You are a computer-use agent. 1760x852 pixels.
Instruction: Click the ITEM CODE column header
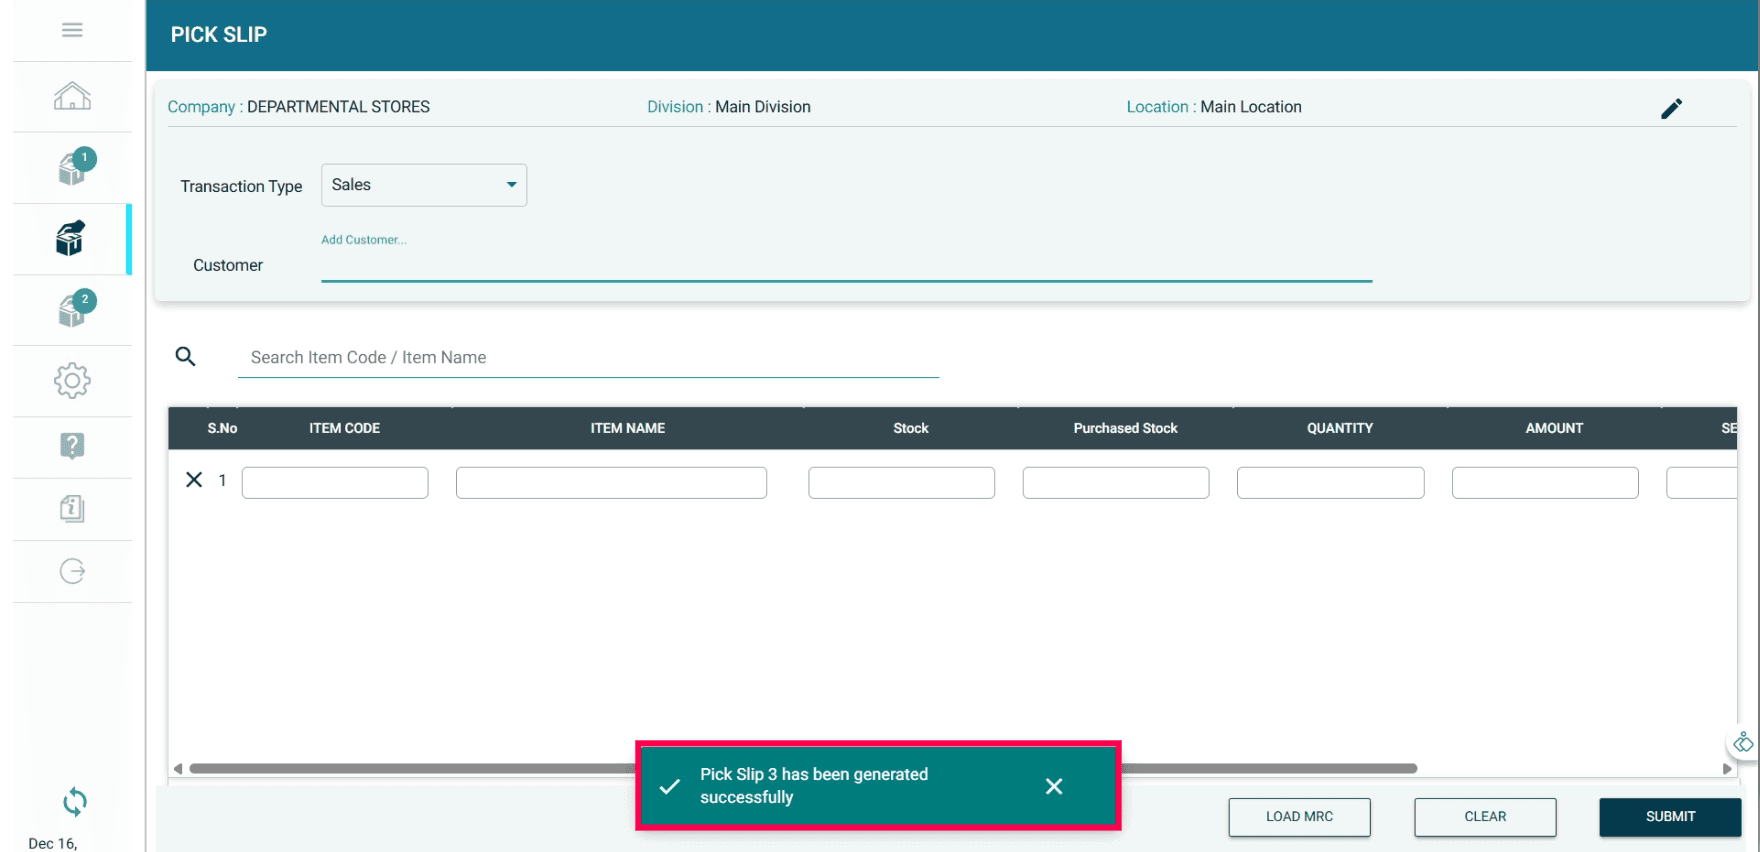tap(344, 428)
